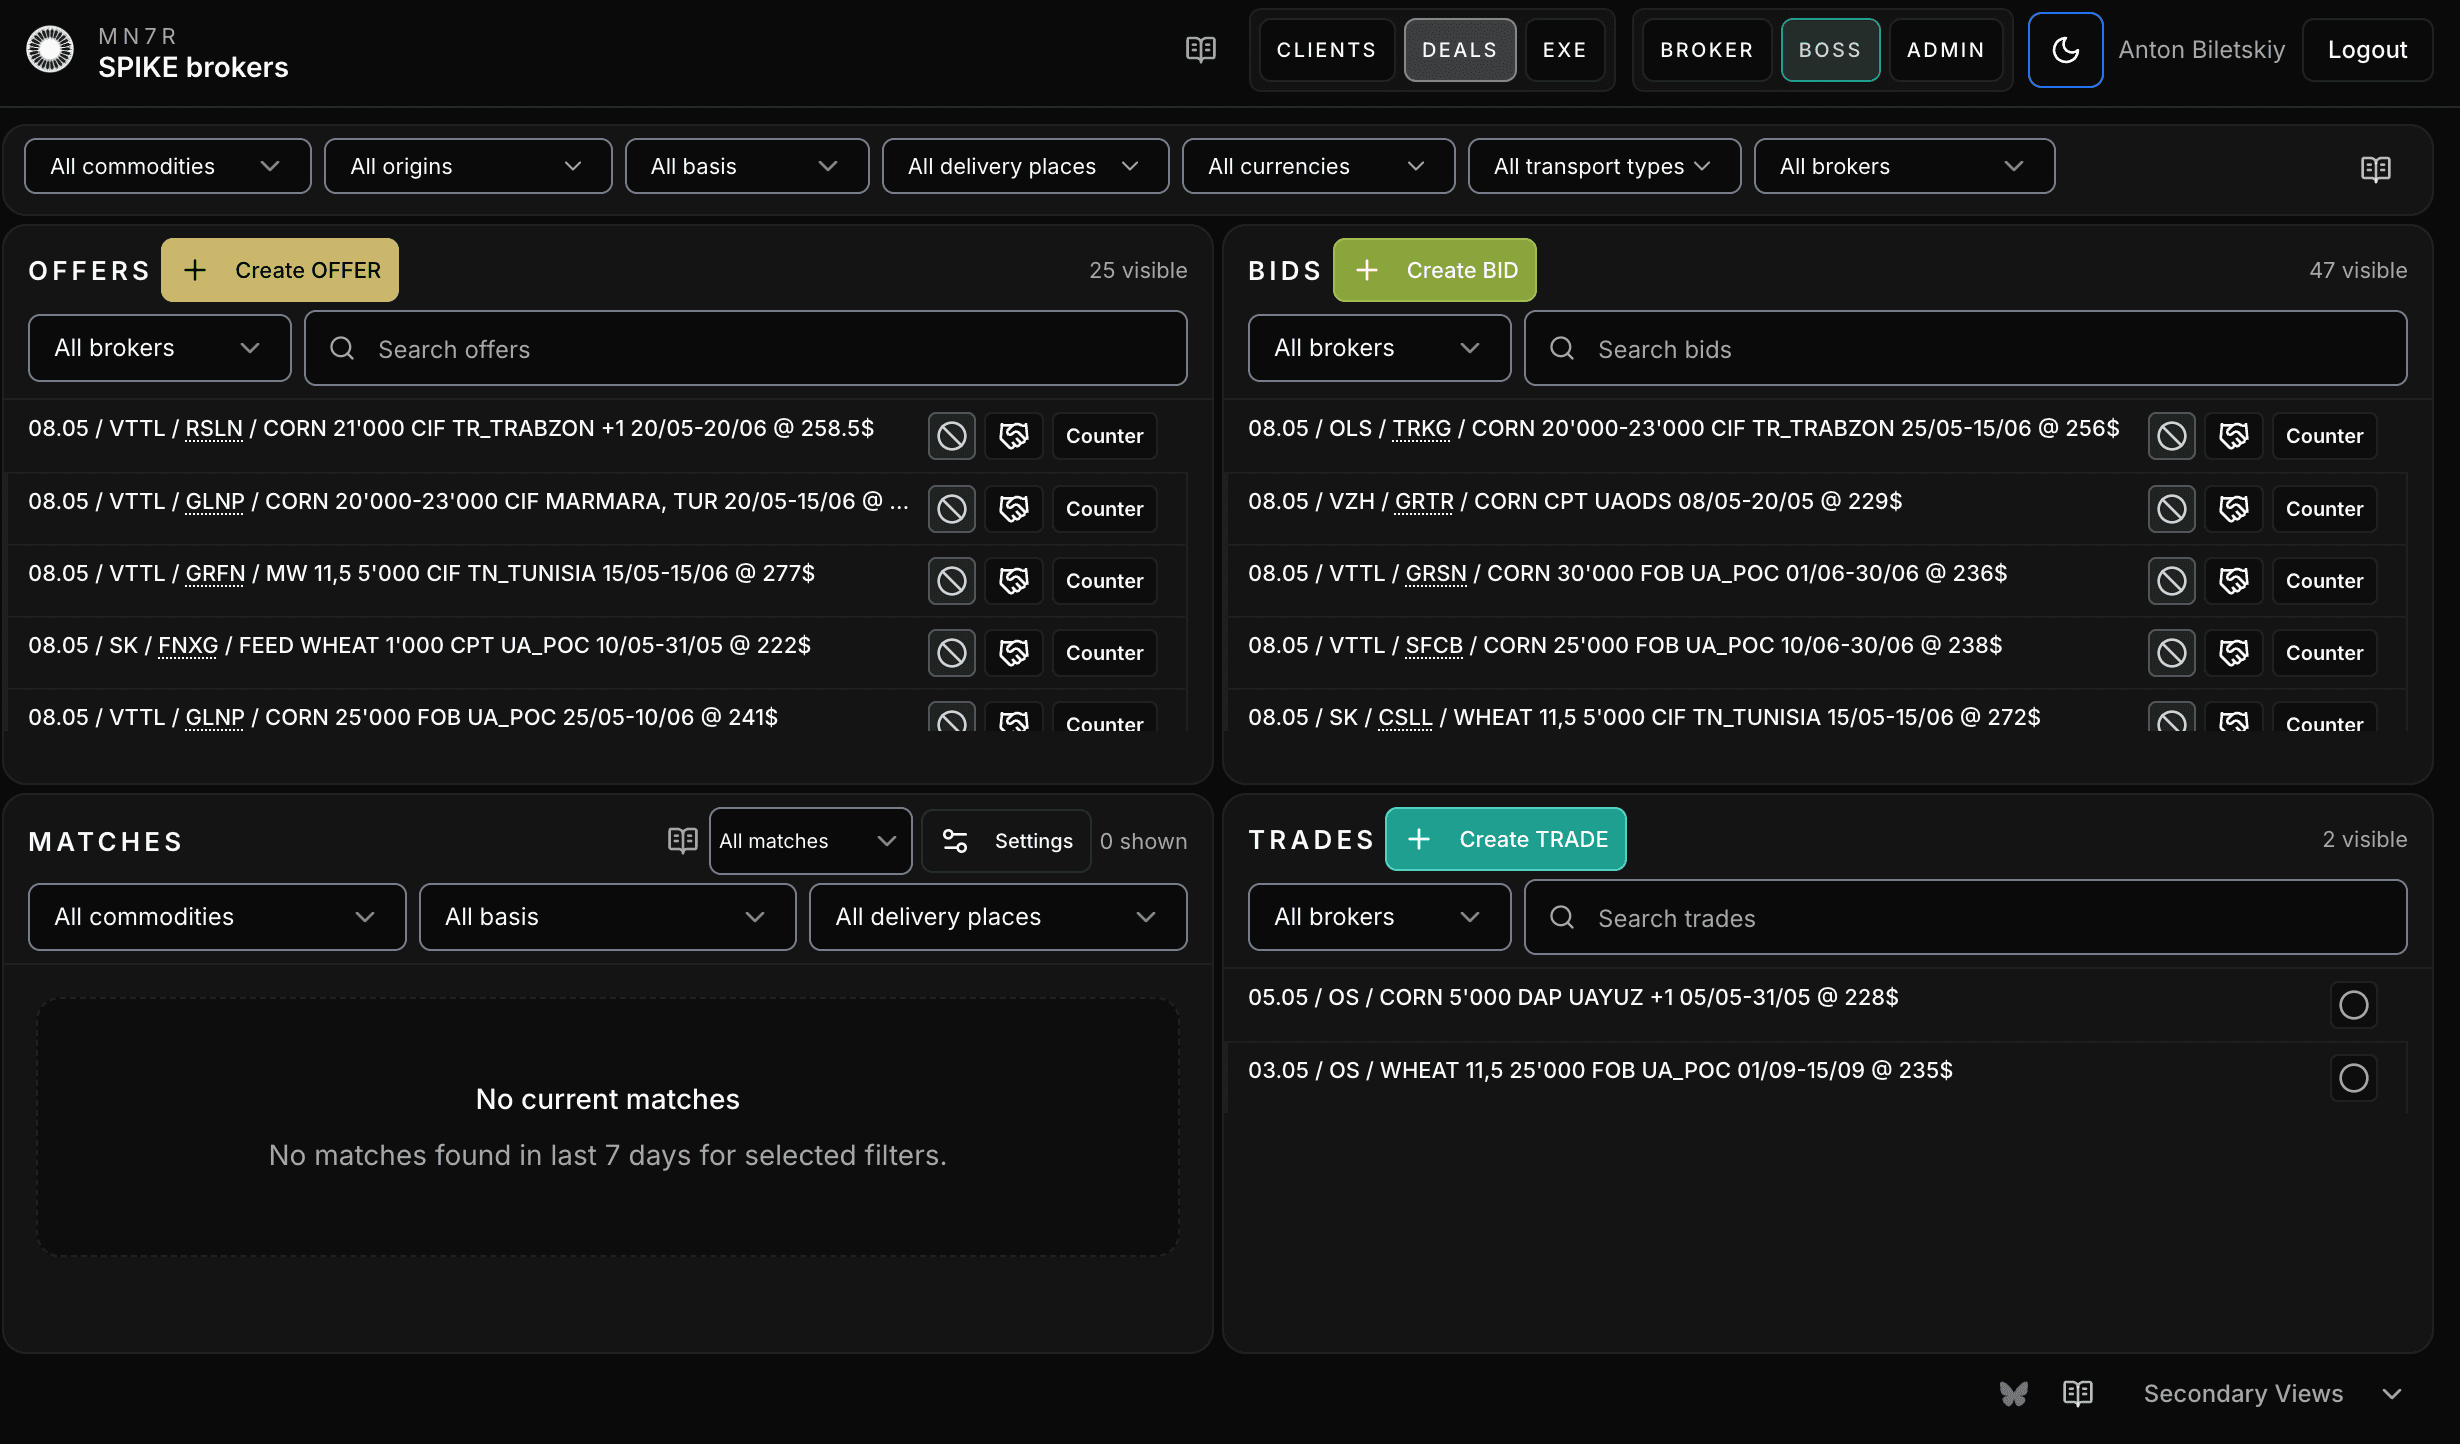
Task: Open the top All basis dropdown
Action: tap(746, 166)
